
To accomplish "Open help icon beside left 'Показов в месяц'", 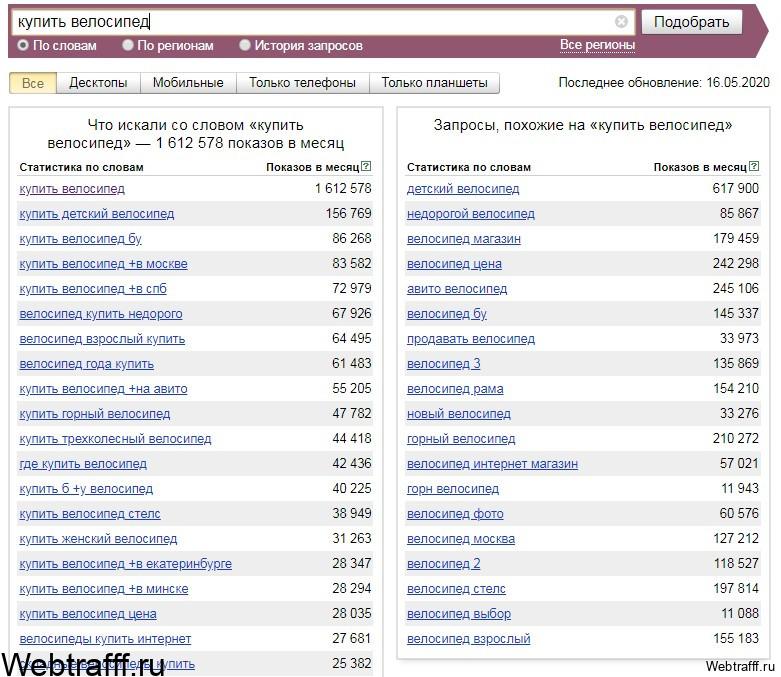I will 366,166.
